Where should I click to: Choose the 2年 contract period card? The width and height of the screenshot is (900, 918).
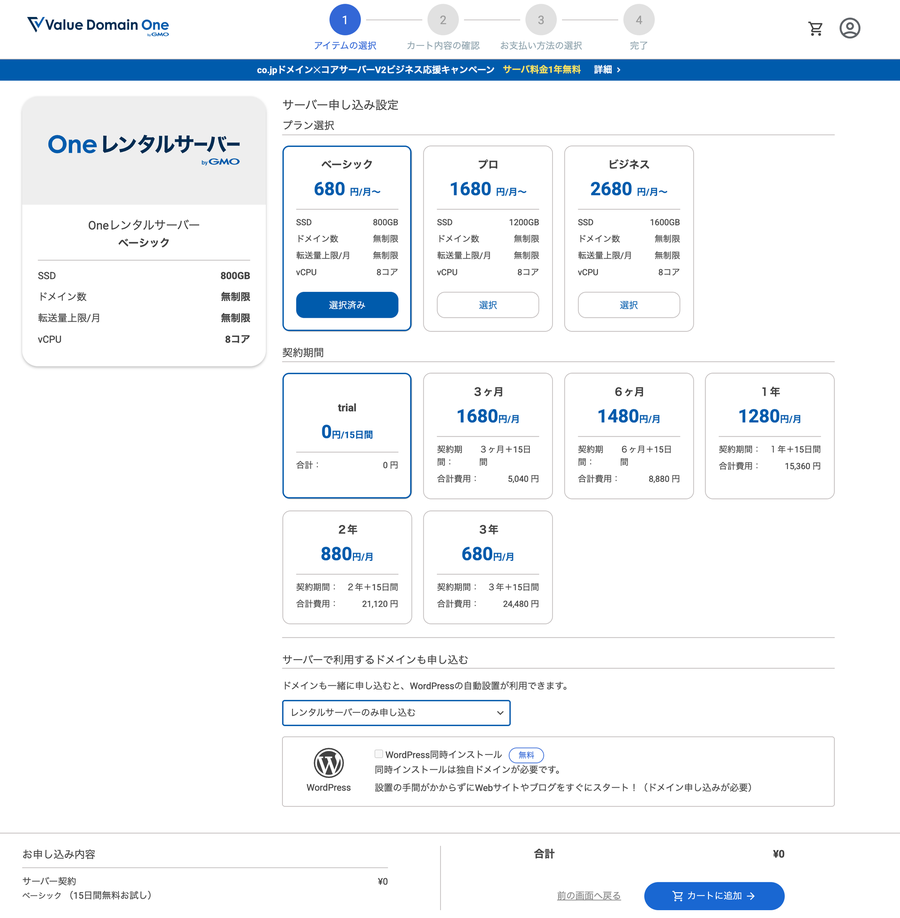347,567
